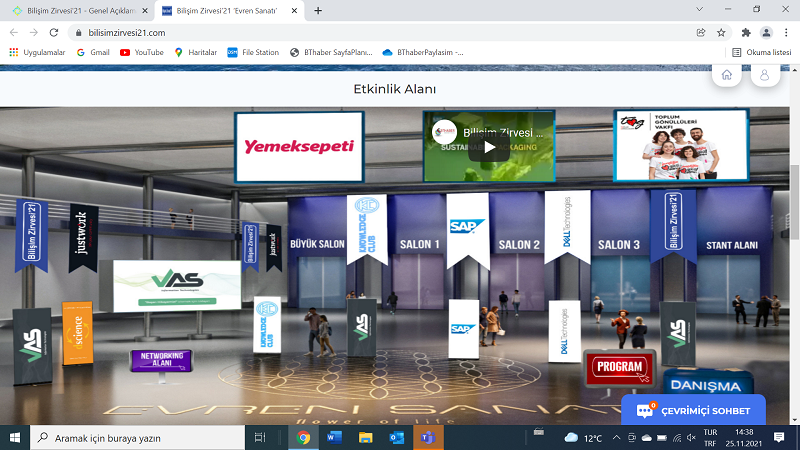The width and height of the screenshot is (800, 450).
Task: Open Word from the taskbar
Action: click(x=334, y=438)
